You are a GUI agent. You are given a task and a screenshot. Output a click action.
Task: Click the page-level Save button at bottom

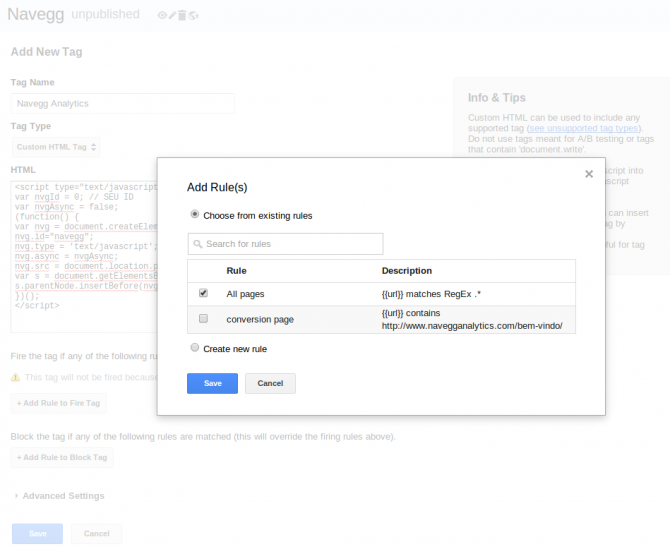[x=38, y=534]
